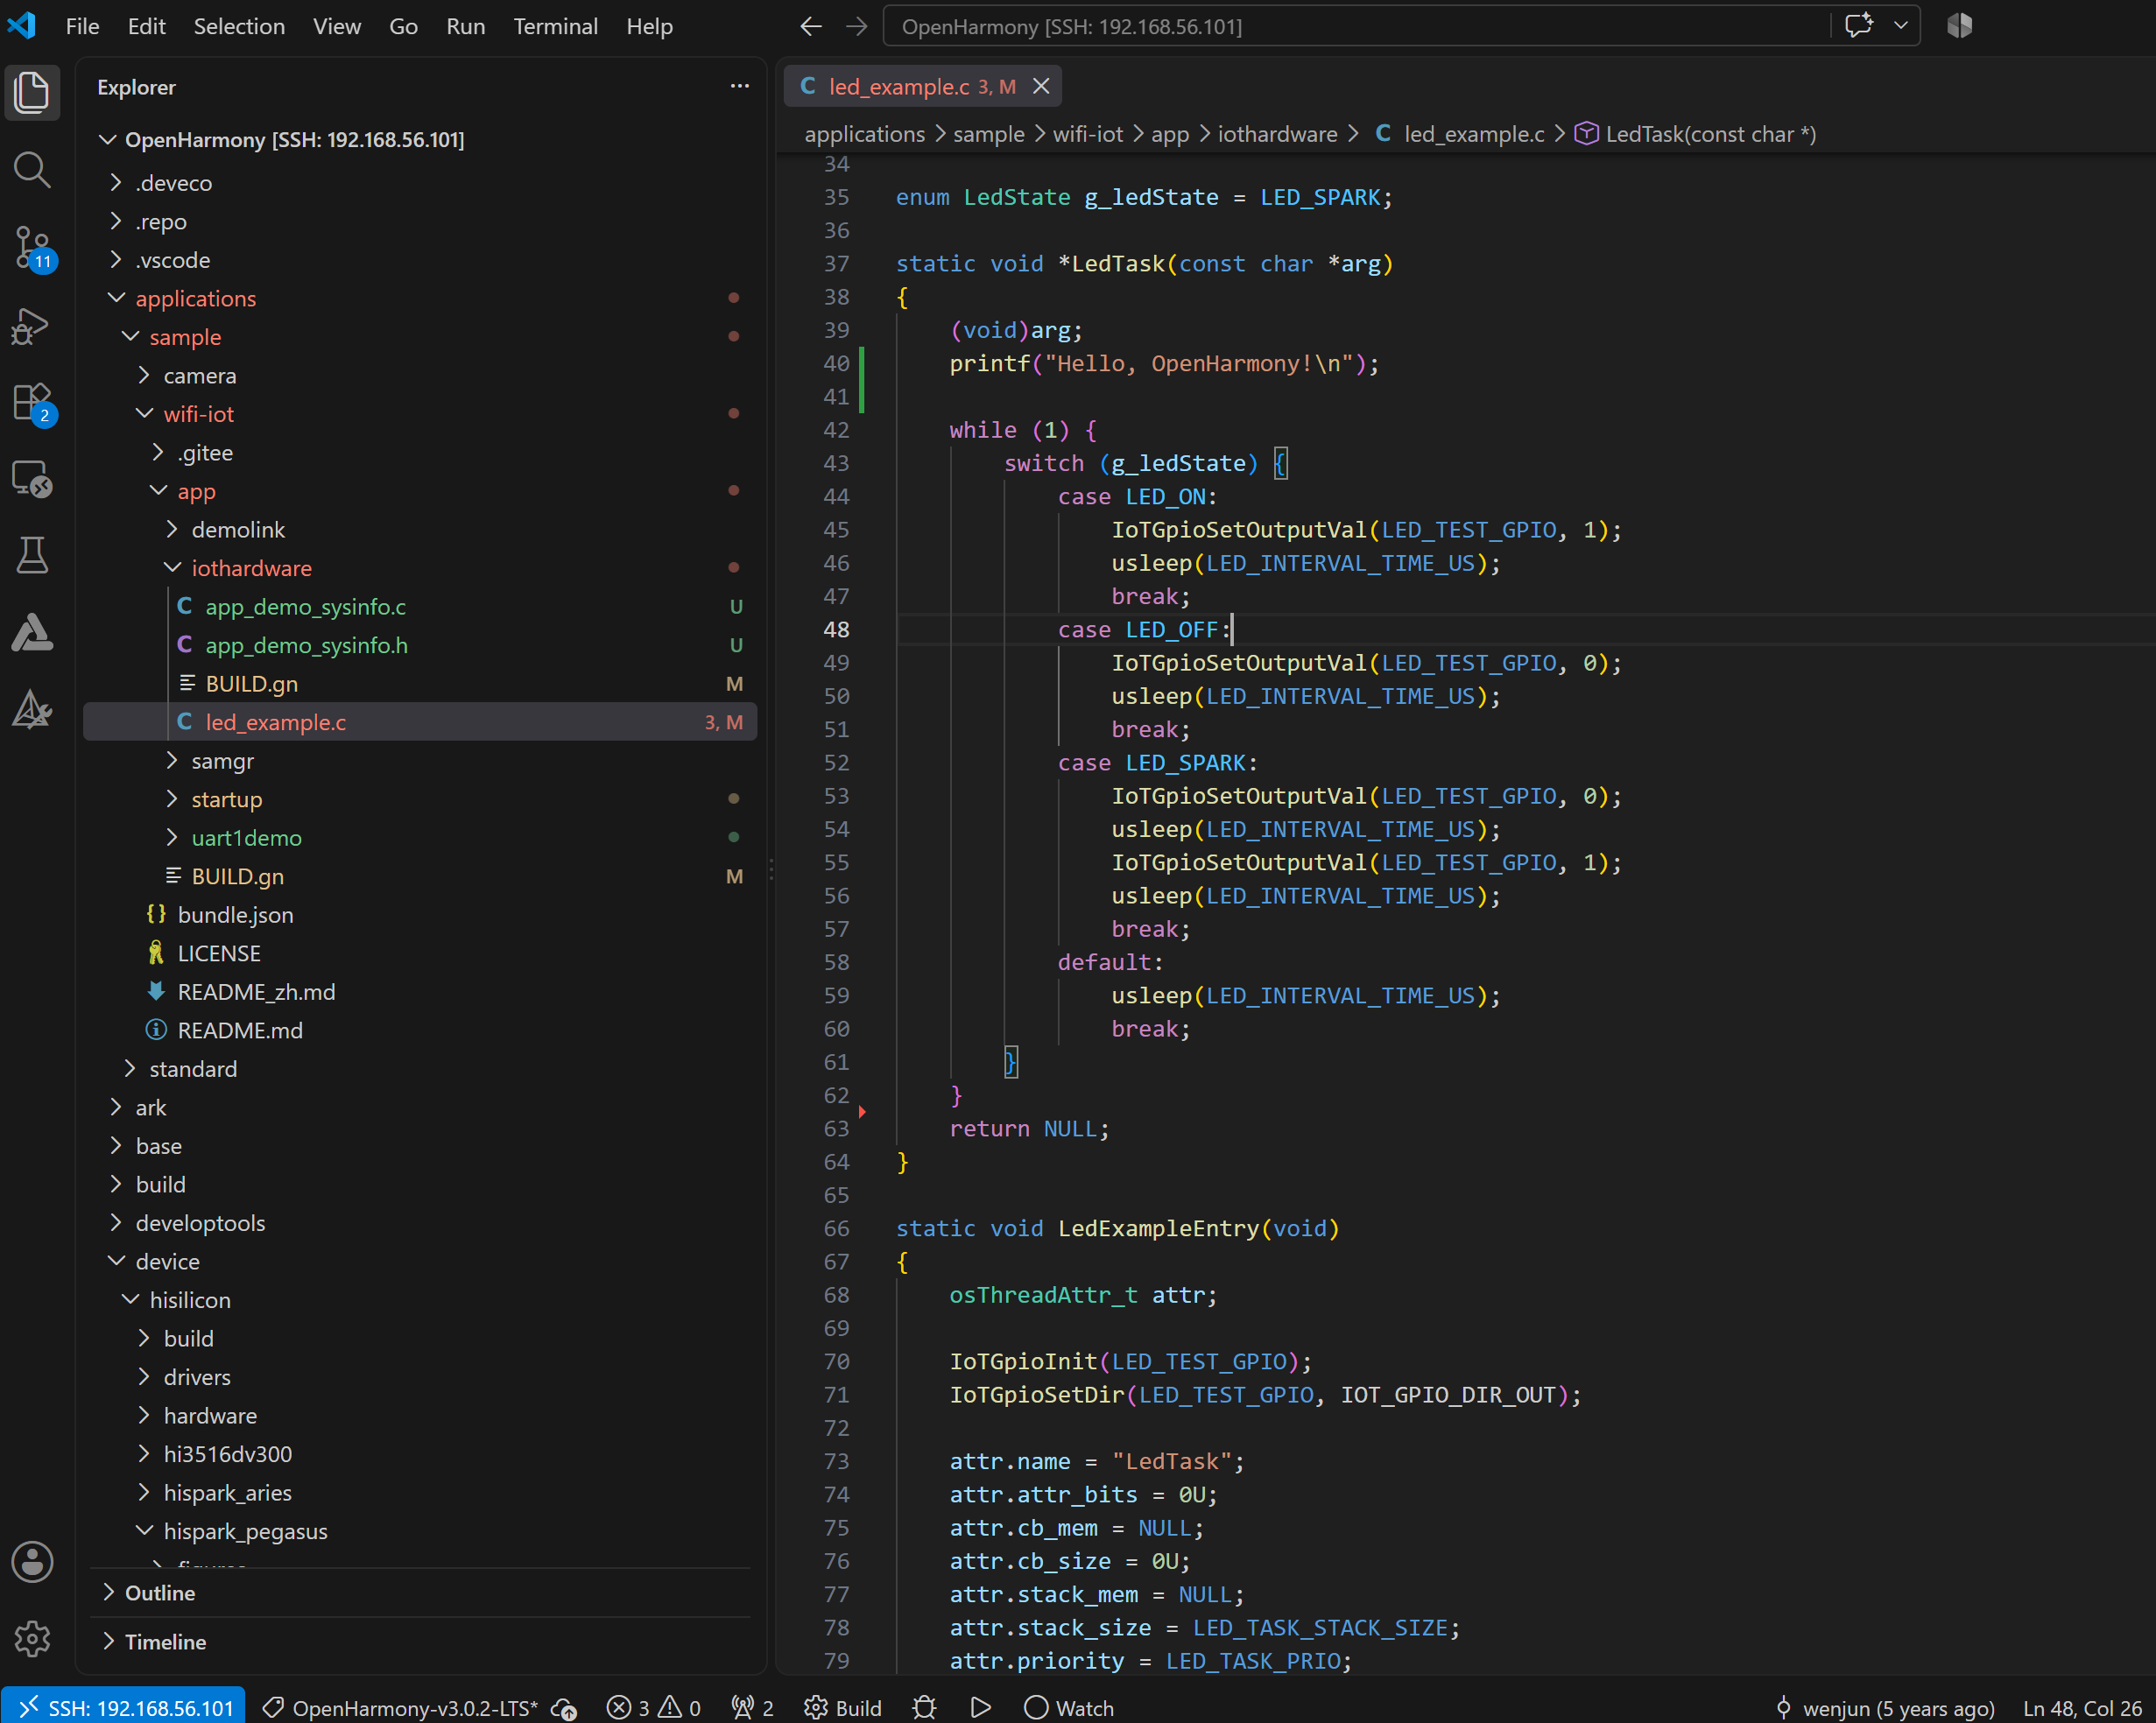Open Source Control with 11 changes

[32, 247]
